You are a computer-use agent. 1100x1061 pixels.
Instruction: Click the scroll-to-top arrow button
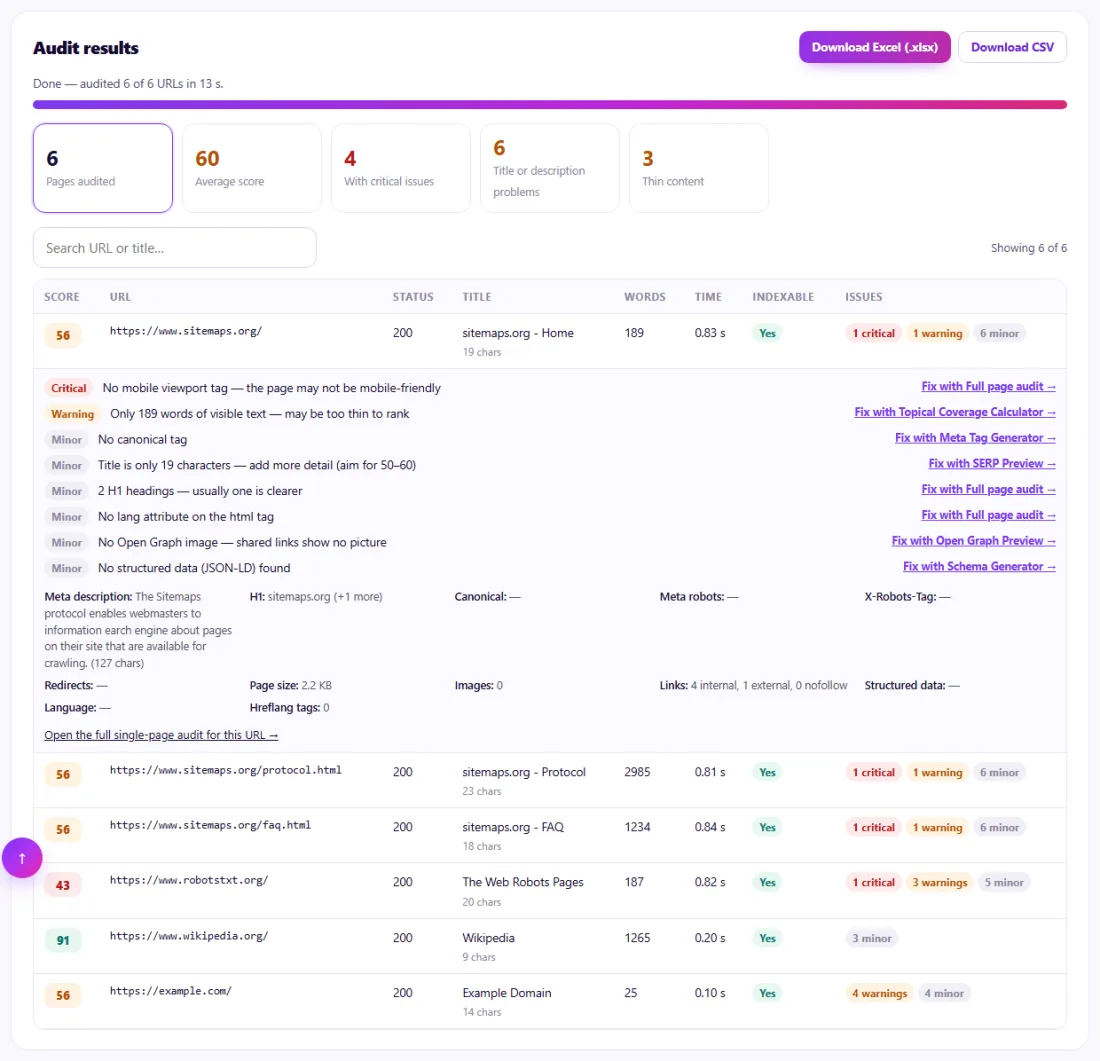coord(22,858)
